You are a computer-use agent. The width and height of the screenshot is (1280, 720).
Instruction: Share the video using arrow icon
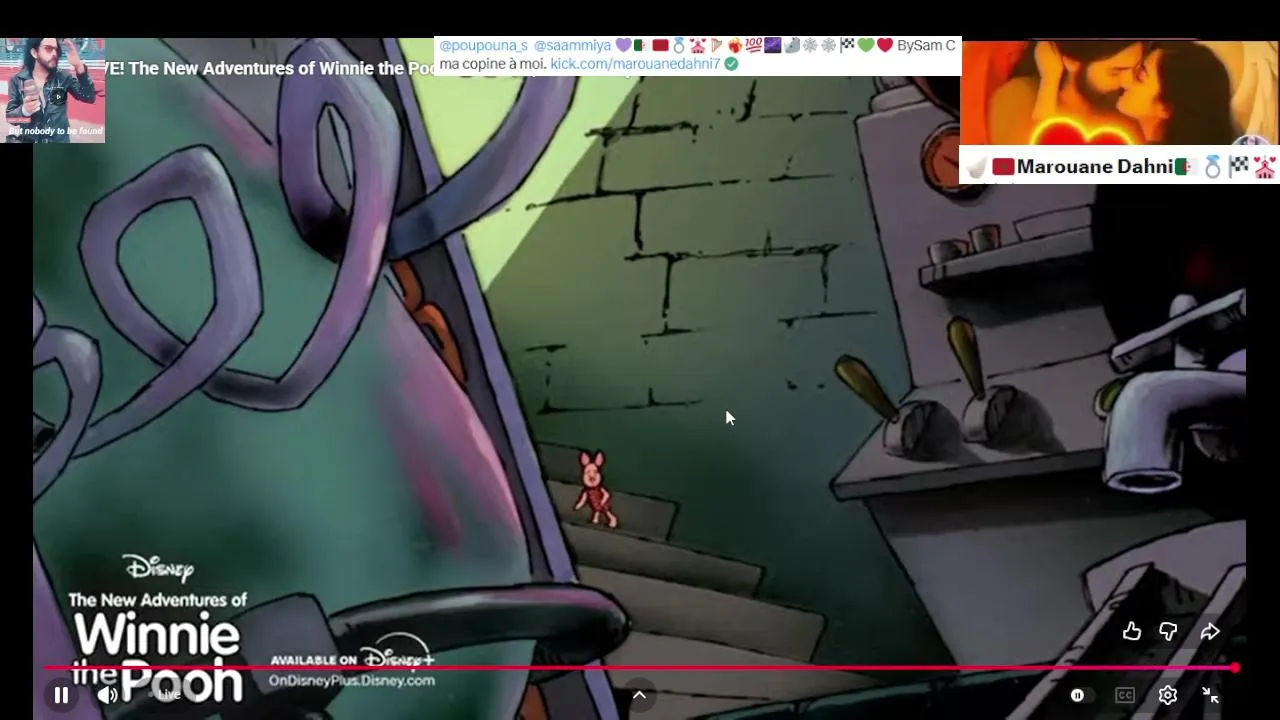(x=1210, y=631)
